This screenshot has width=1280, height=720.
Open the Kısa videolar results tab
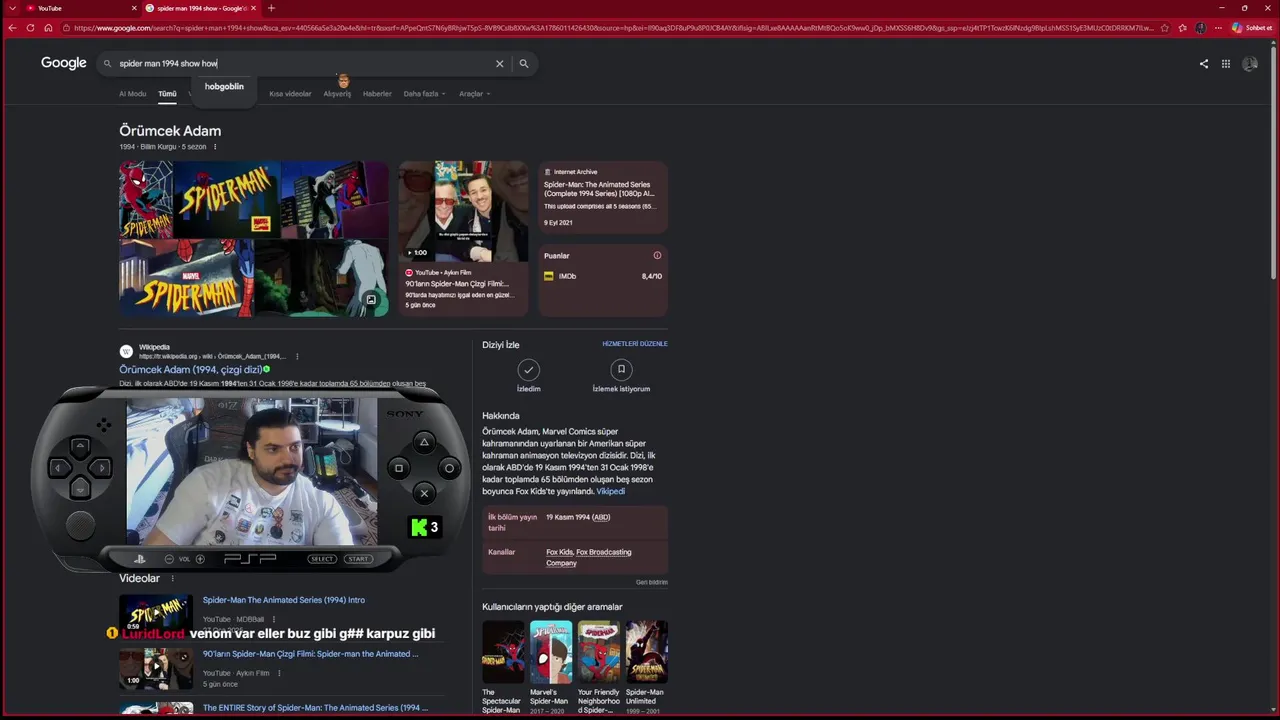[290, 94]
